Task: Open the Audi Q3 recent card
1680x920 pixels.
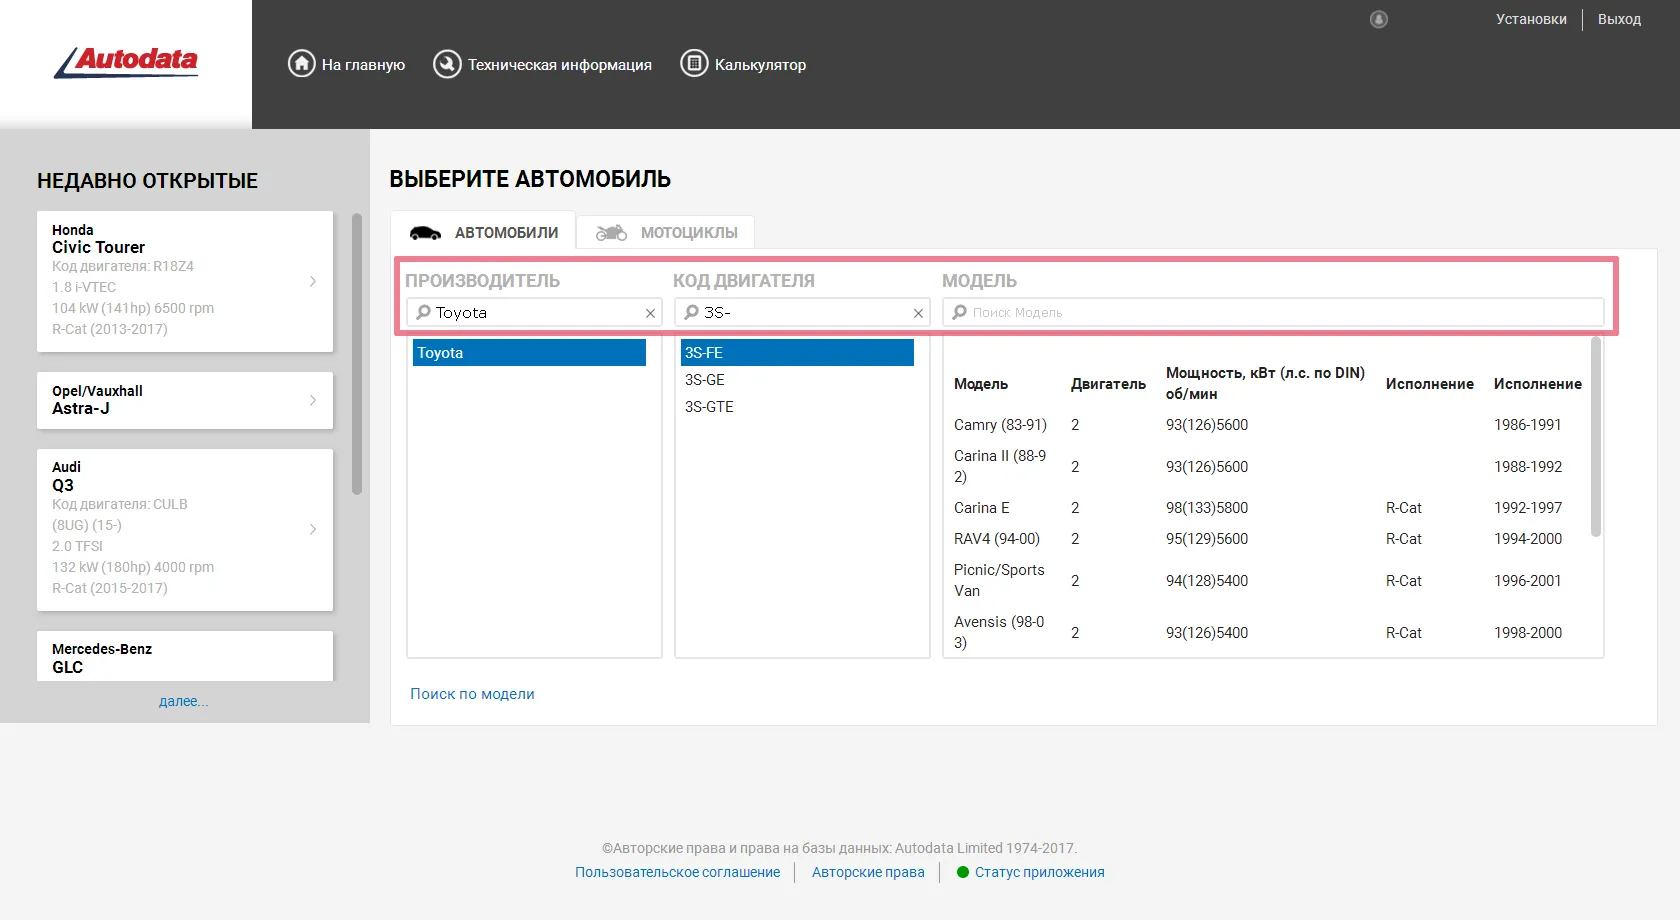Action: coord(185,529)
